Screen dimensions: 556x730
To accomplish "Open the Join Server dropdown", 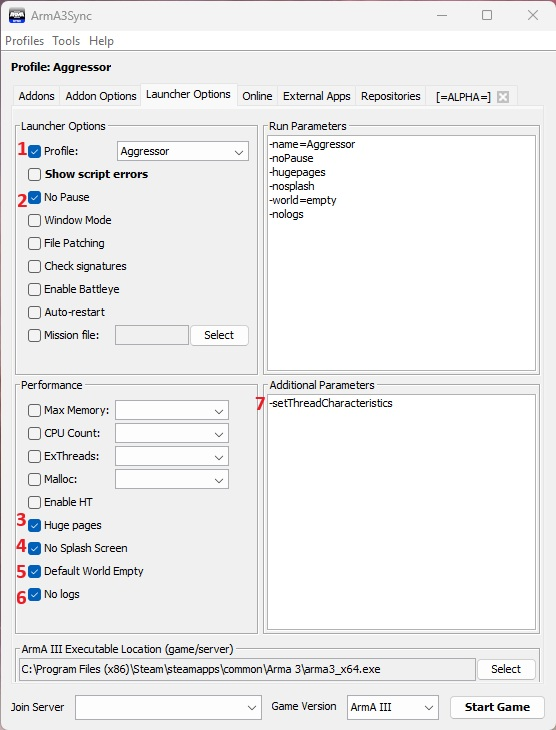I will click(168, 707).
